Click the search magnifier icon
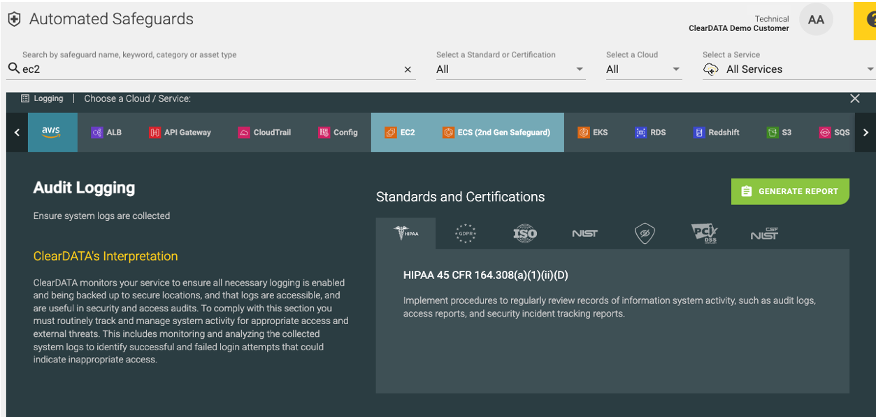 [13, 69]
